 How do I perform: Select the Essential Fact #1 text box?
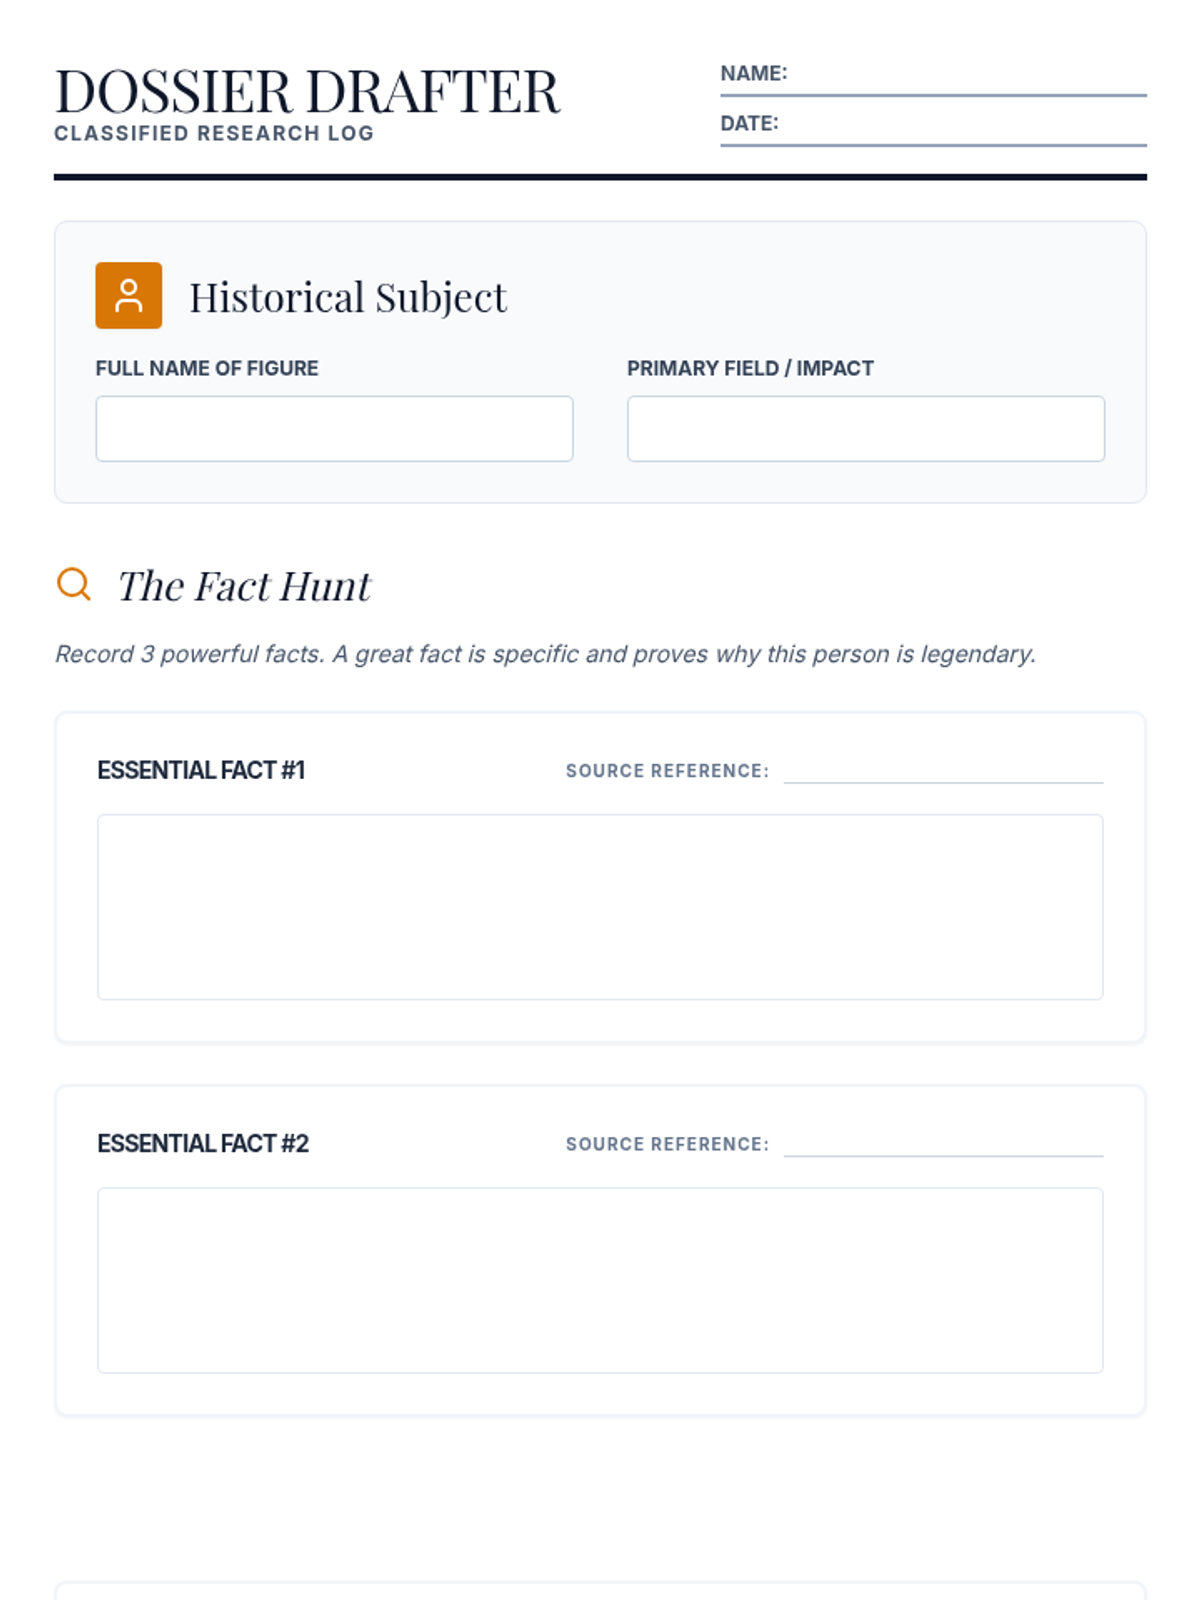(600, 907)
